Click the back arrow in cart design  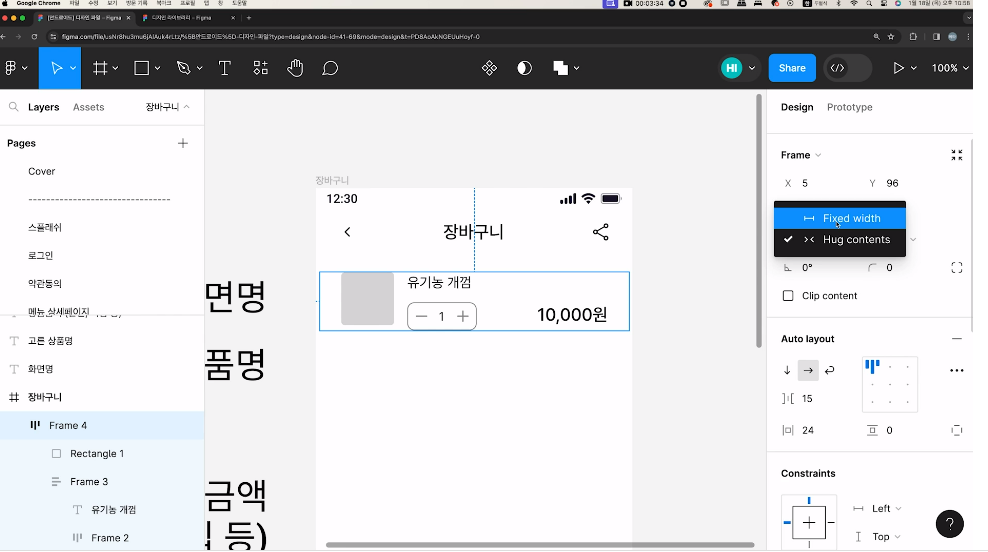(347, 232)
